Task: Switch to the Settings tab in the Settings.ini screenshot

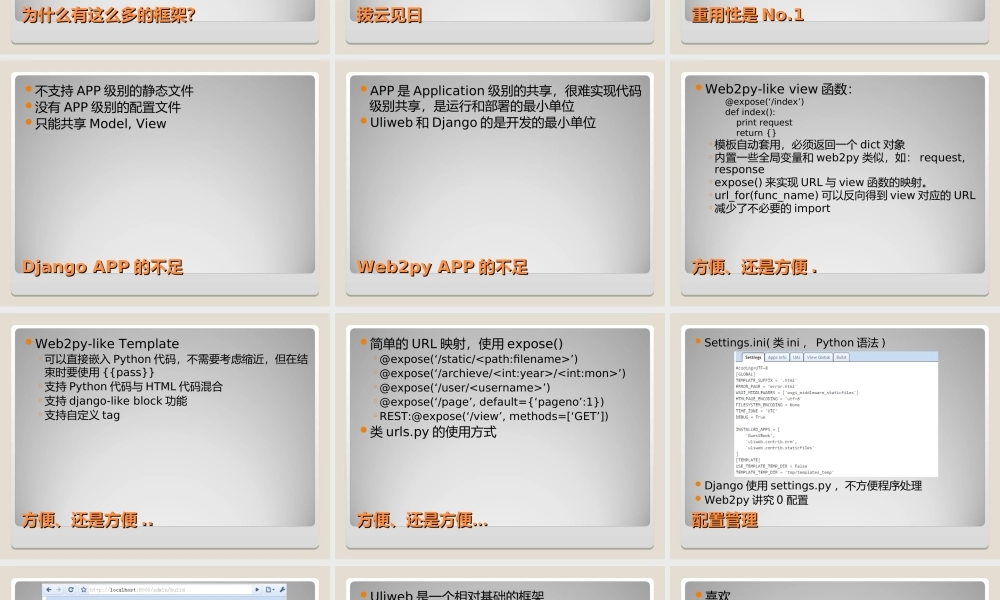Action: (x=754, y=357)
